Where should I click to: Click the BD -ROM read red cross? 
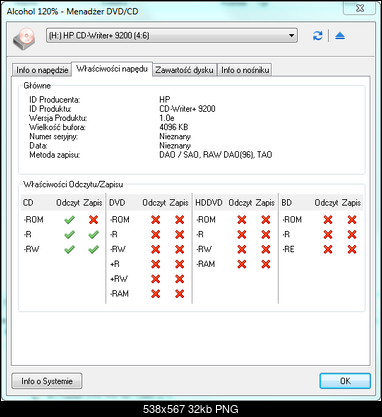[328, 220]
